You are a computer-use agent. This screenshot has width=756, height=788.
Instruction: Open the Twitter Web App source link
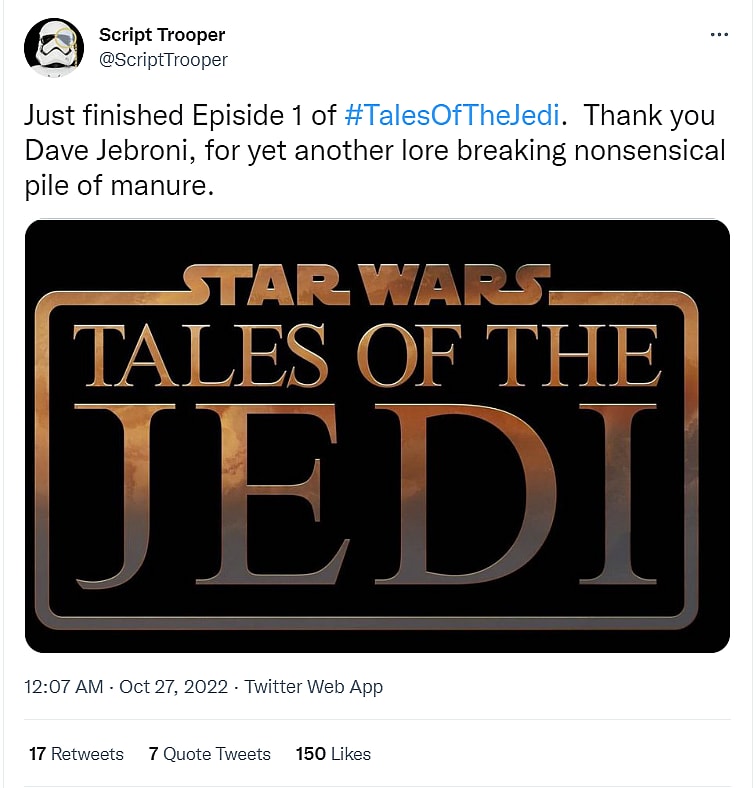click(x=314, y=687)
